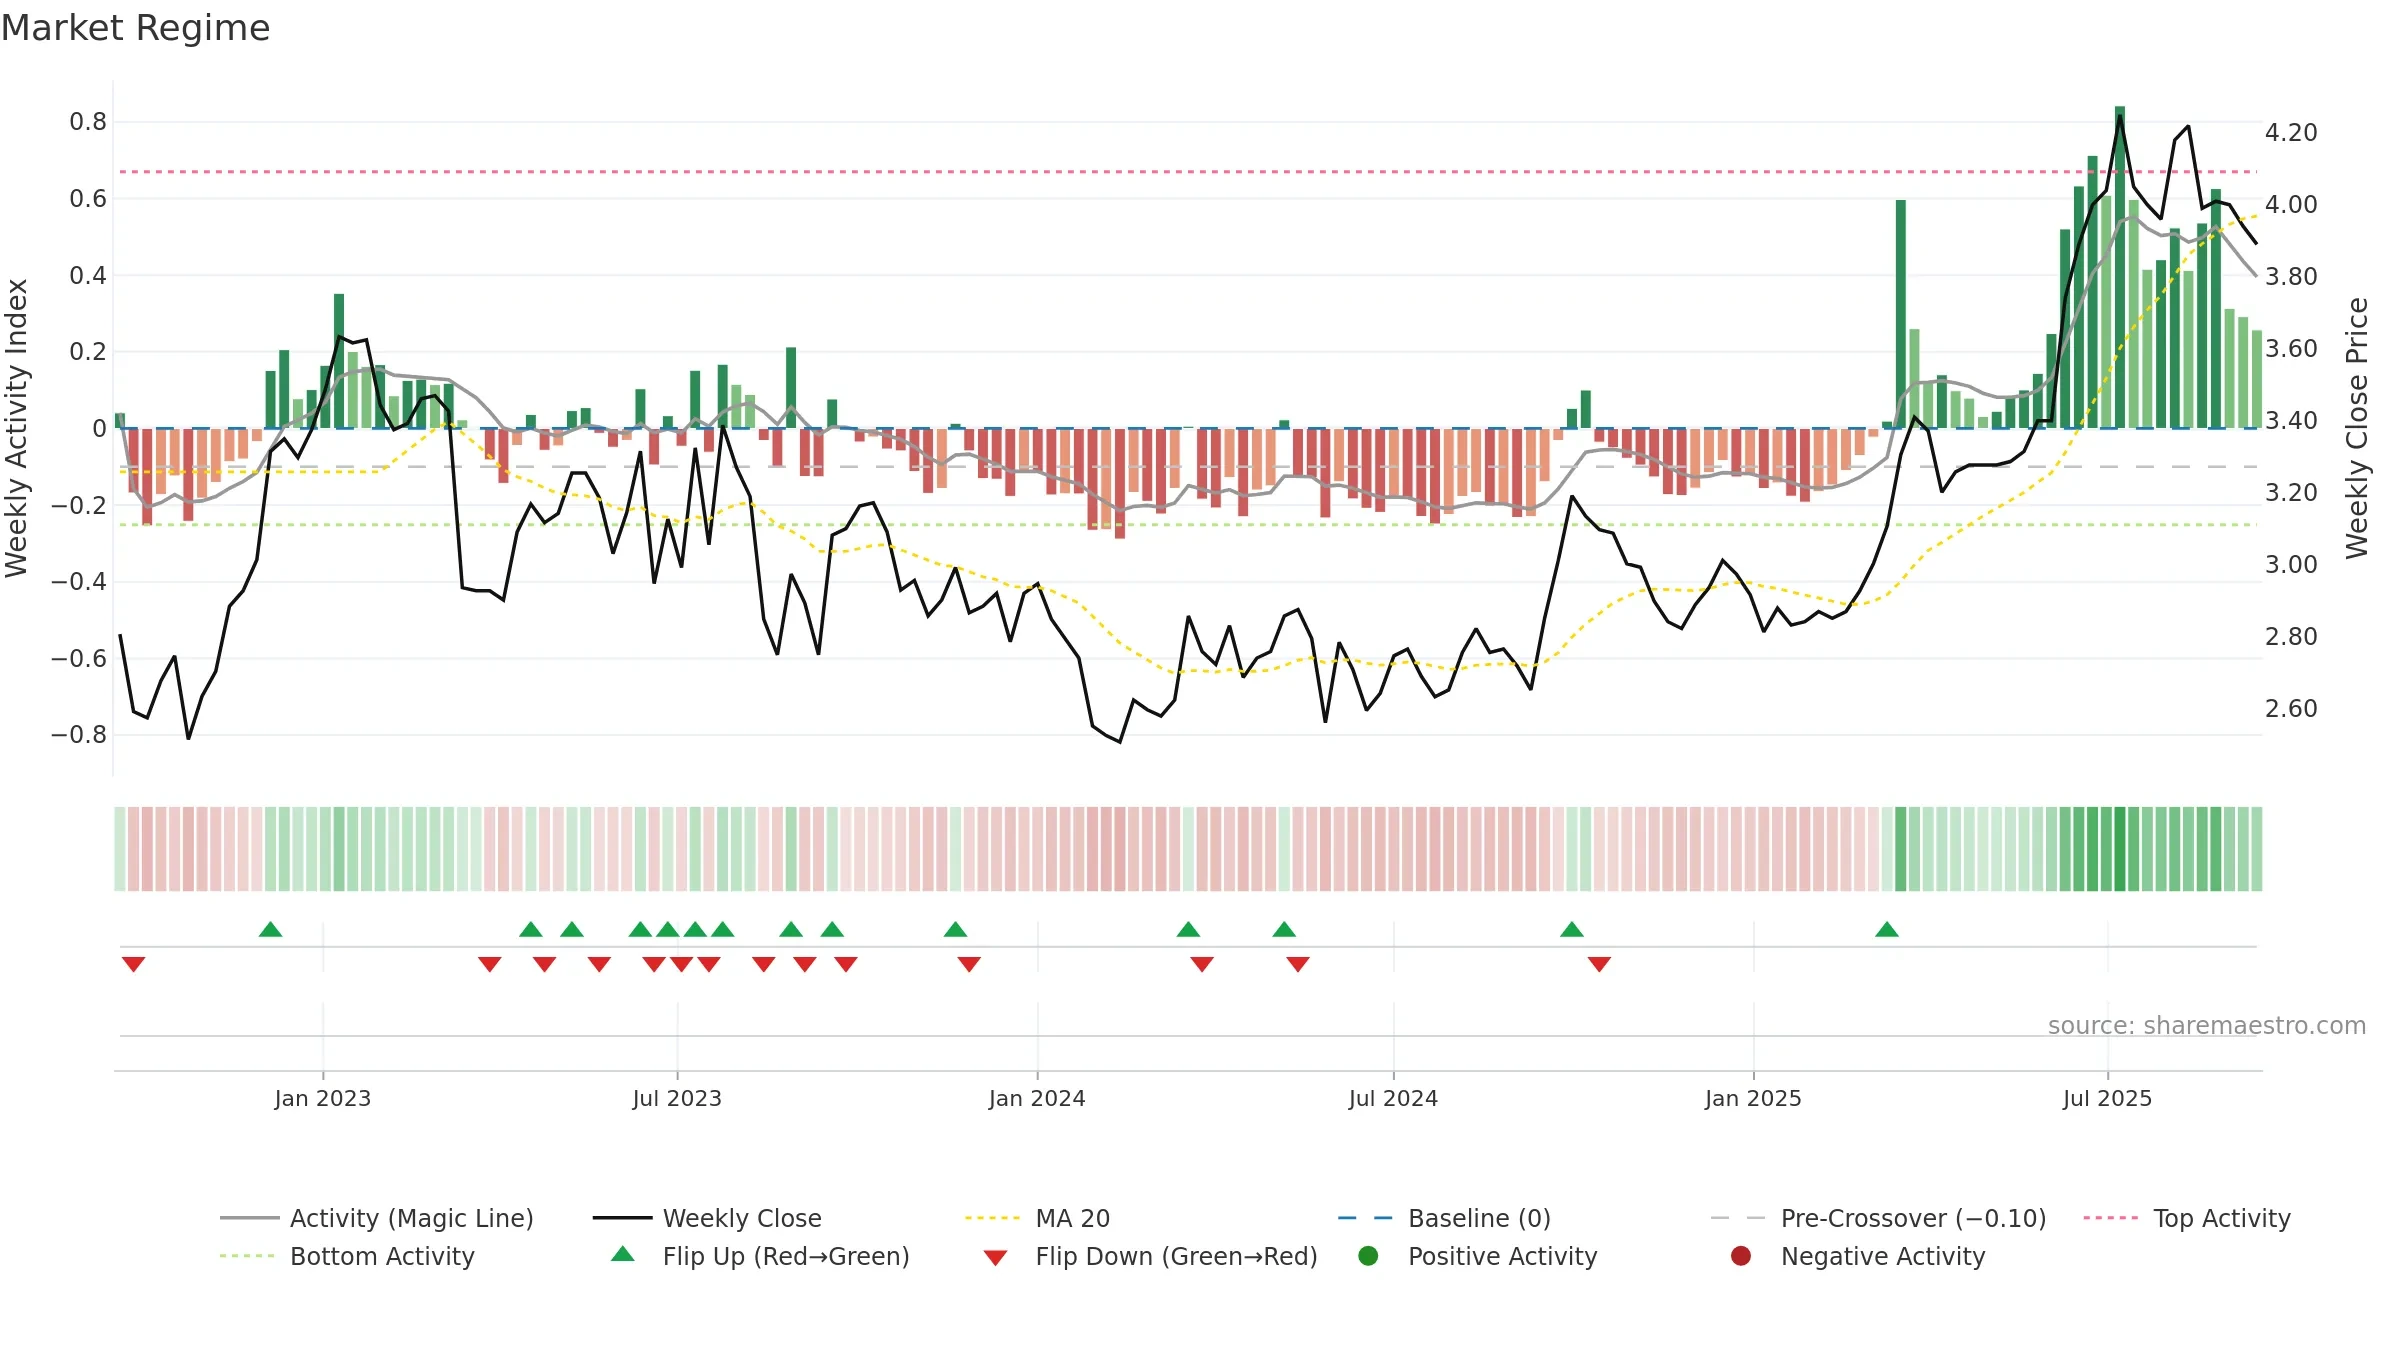Toggle the Top Activity legend entry
Screen dimensions: 2400x1350
point(2187,1218)
